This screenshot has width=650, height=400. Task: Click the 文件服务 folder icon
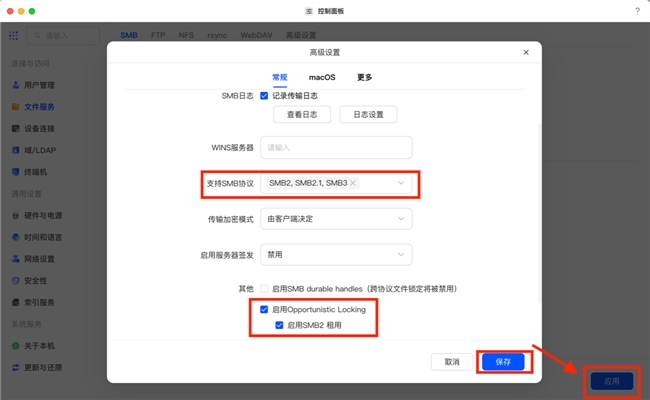point(16,107)
